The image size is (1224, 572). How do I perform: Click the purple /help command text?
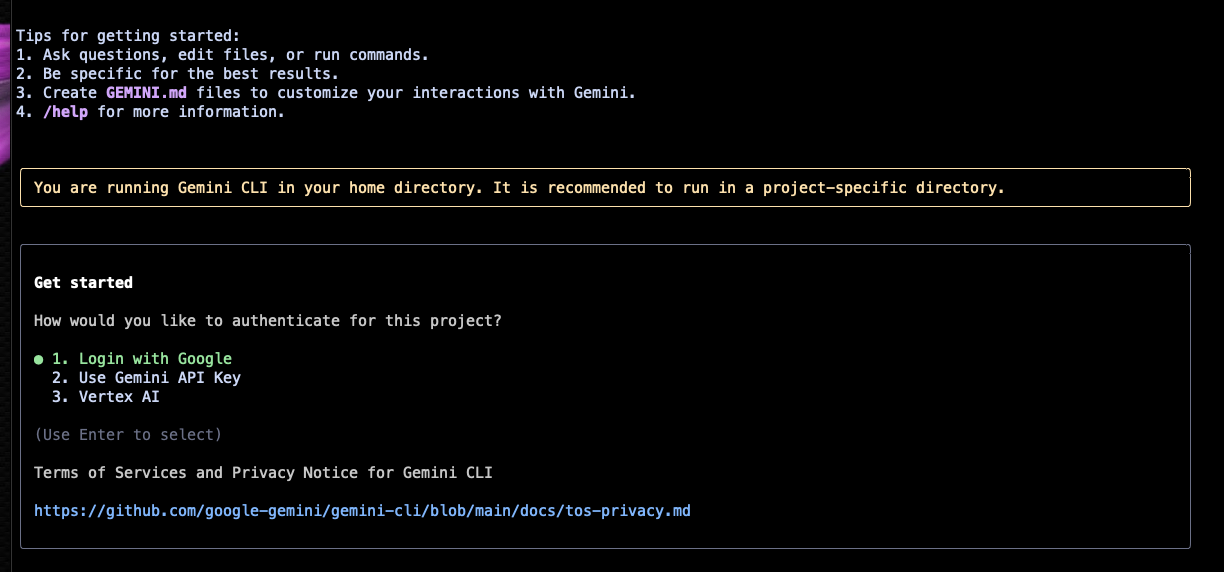tap(65, 112)
